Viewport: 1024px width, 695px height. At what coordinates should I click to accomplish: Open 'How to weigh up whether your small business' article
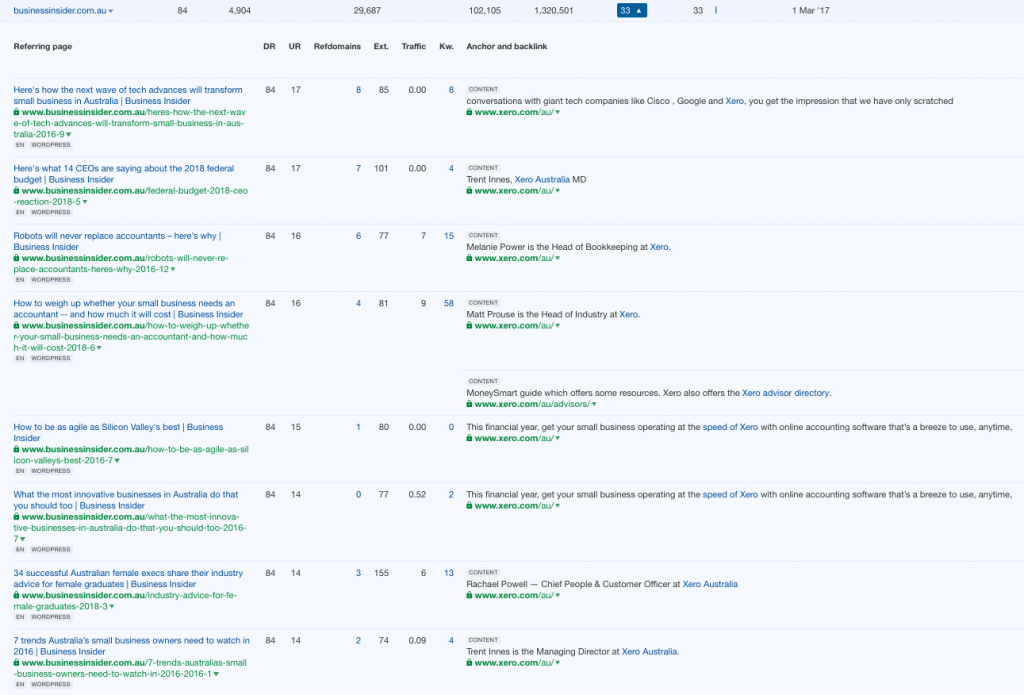[128, 308]
